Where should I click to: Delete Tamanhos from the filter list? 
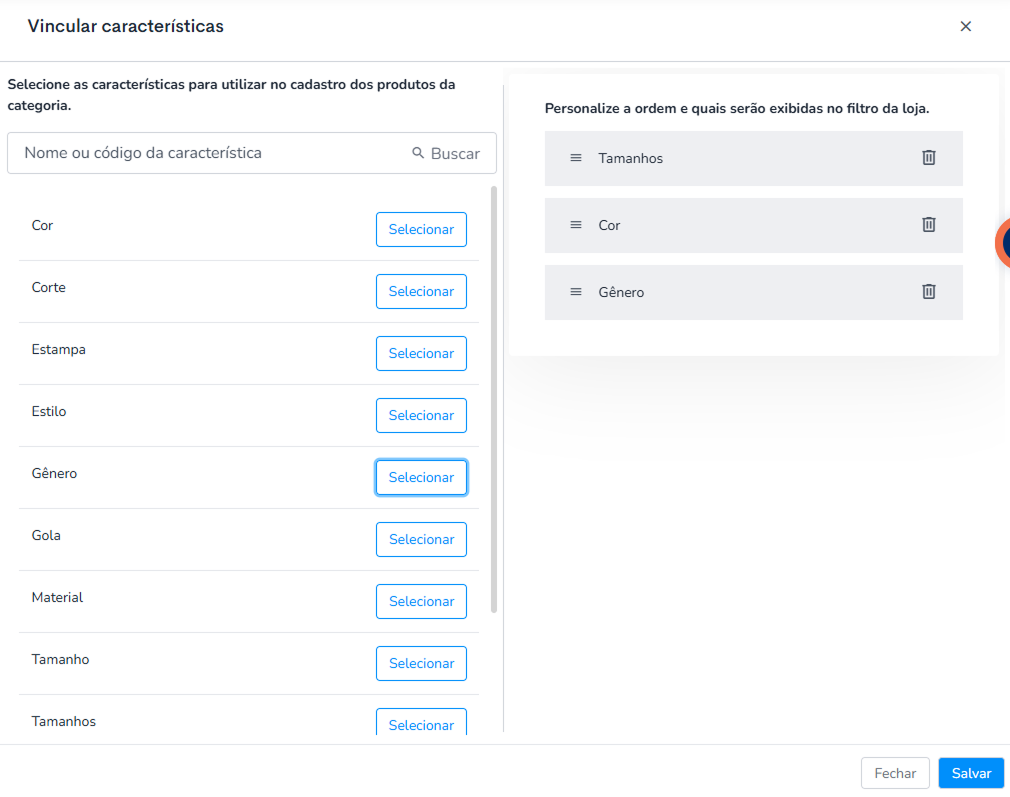(928, 158)
